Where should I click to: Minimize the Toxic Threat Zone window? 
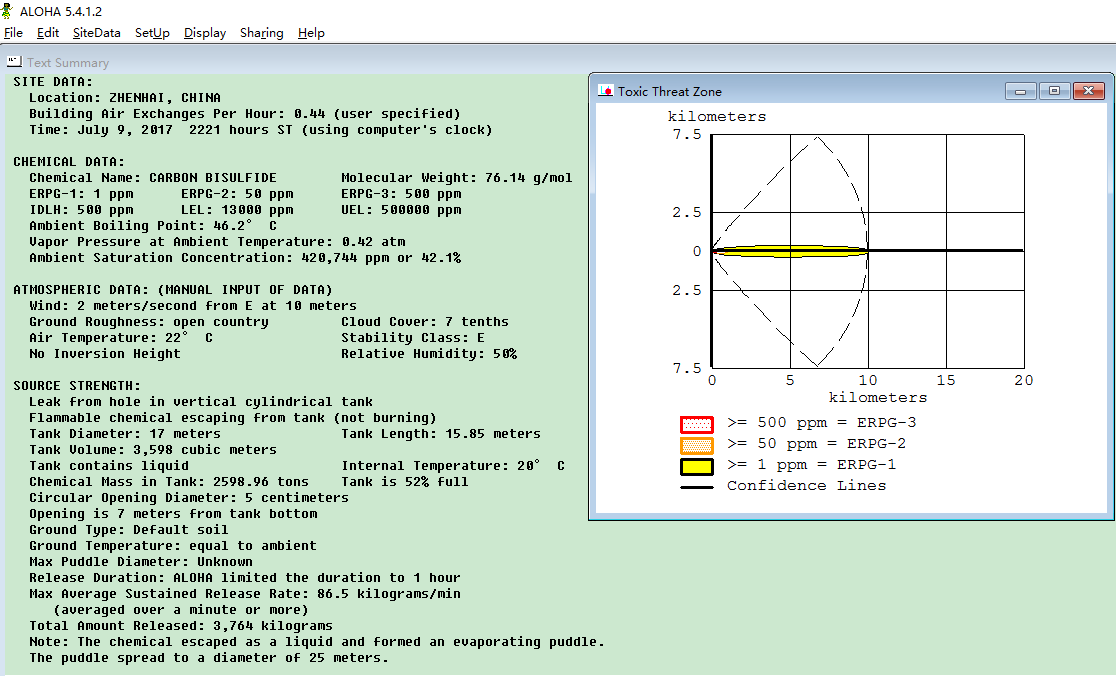(x=1021, y=91)
